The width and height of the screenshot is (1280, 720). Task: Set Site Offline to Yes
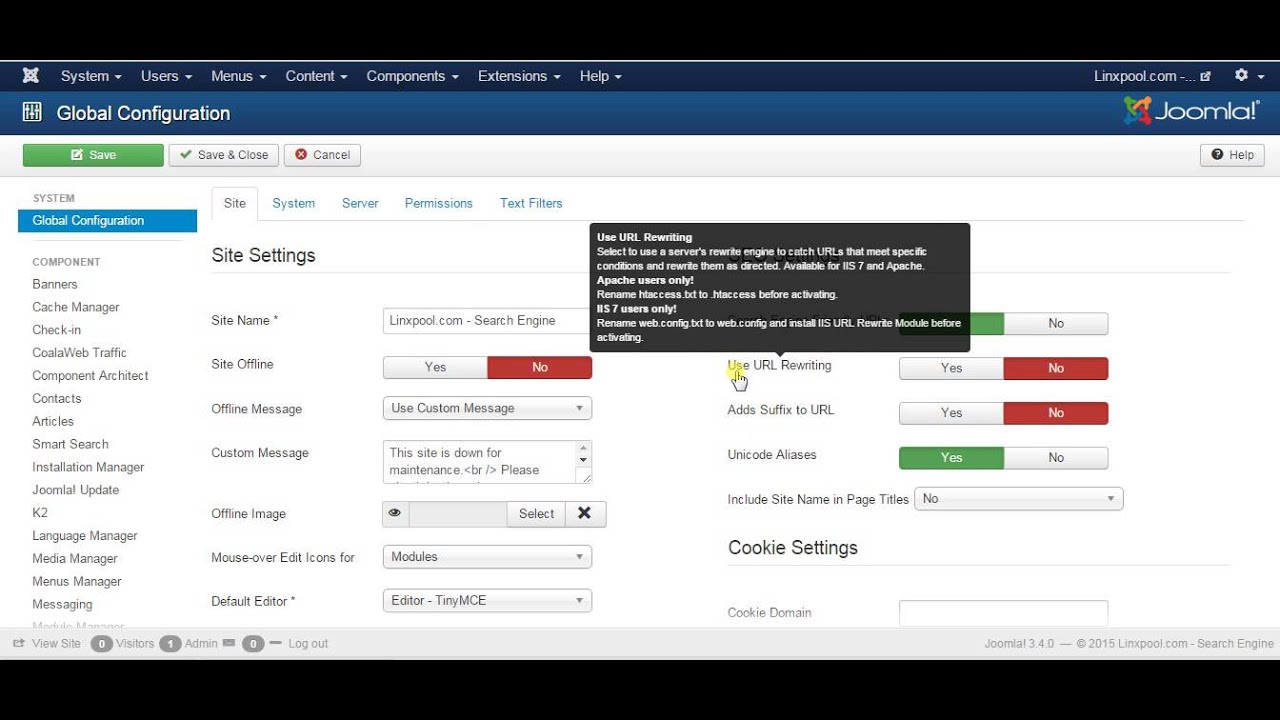[x=435, y=367]
